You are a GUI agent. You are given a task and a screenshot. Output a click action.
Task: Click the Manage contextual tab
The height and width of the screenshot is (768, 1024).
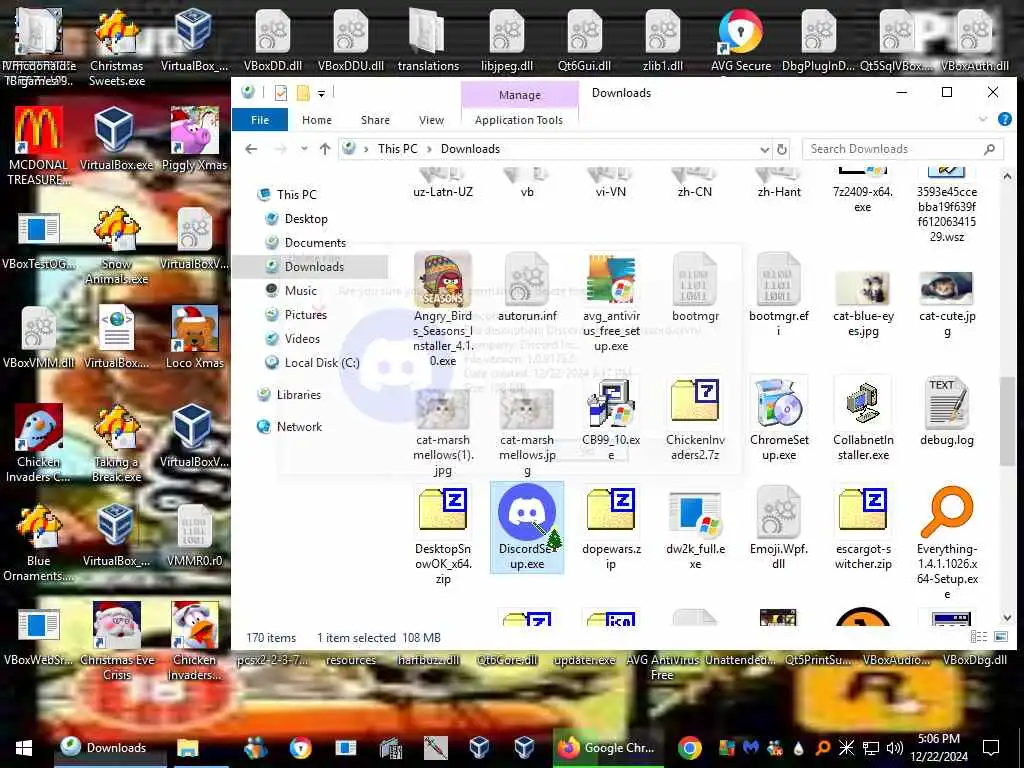click(520, 95)
